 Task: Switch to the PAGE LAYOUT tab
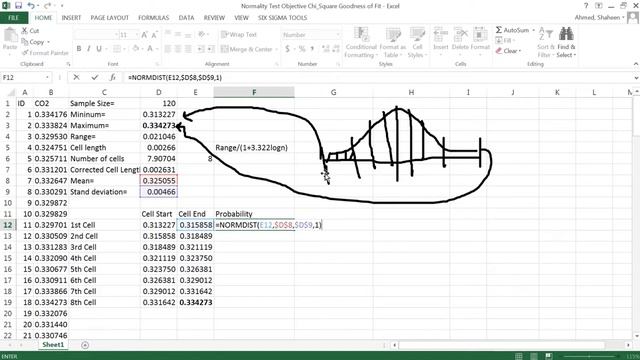pos(109,18)
